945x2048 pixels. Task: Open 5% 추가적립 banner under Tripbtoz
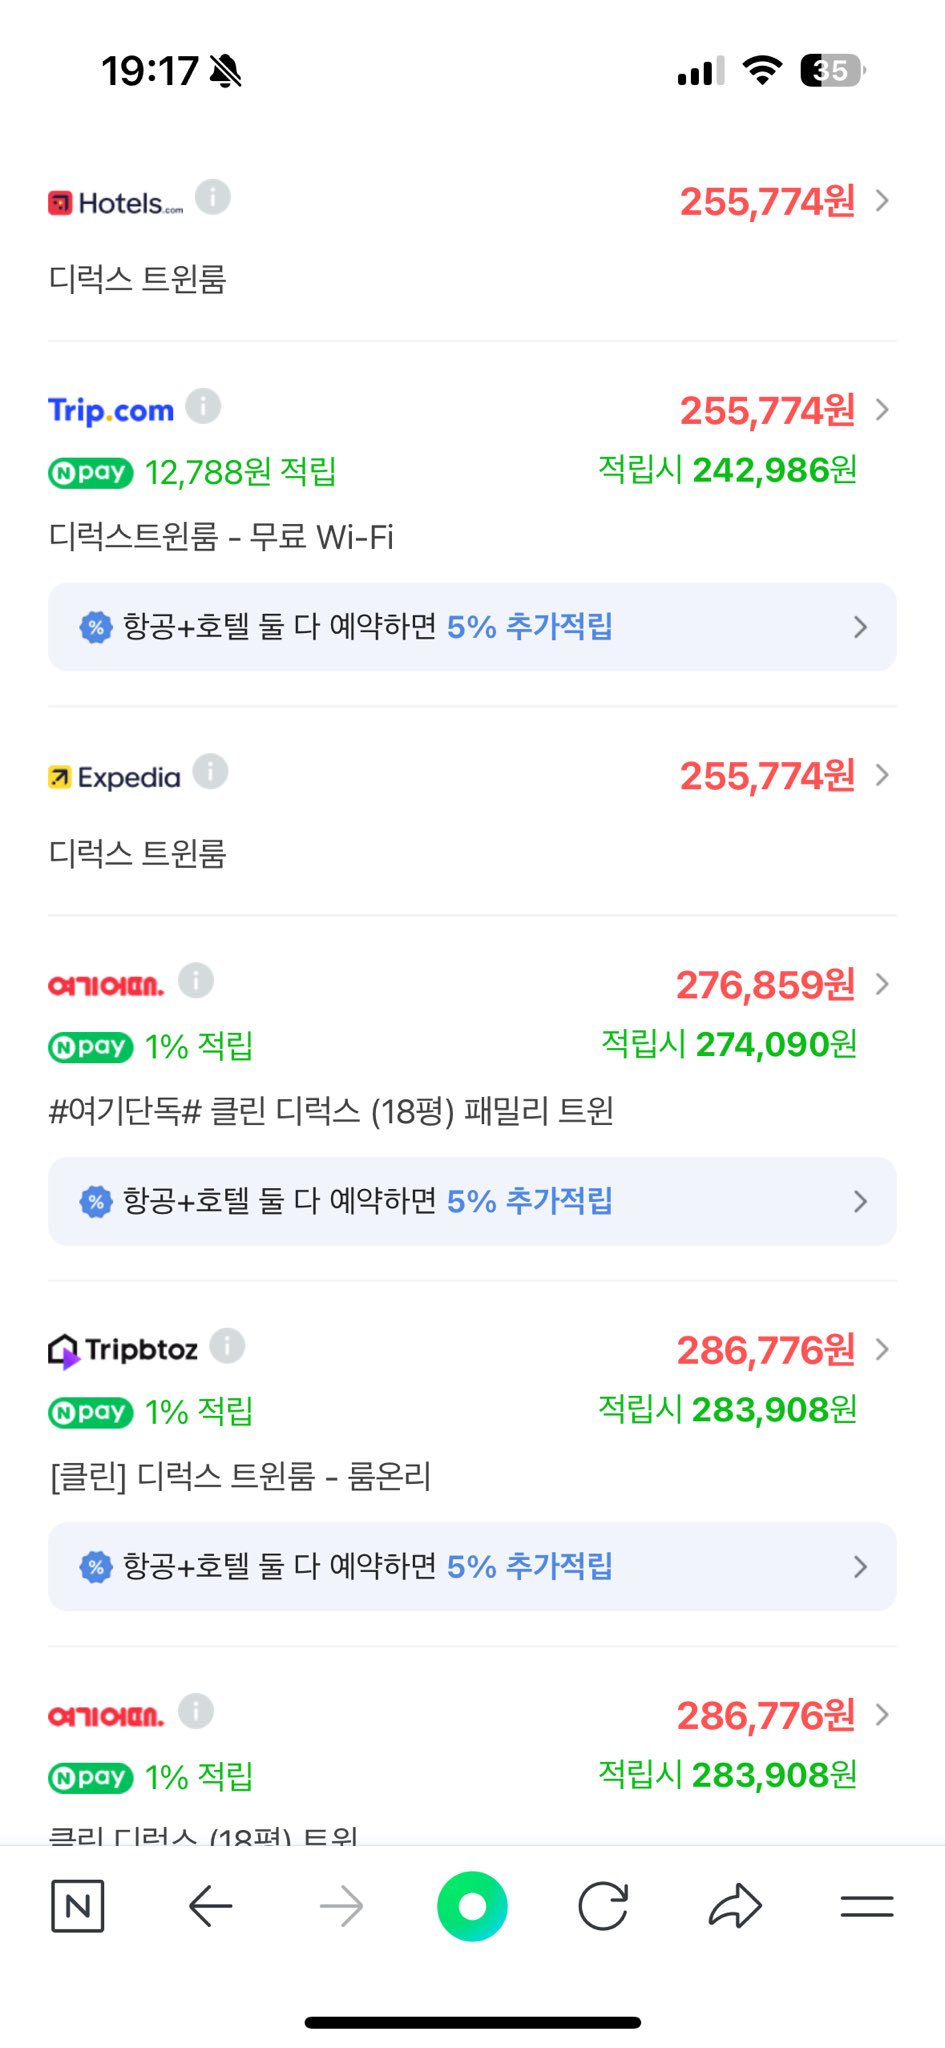pos(472,1566)
